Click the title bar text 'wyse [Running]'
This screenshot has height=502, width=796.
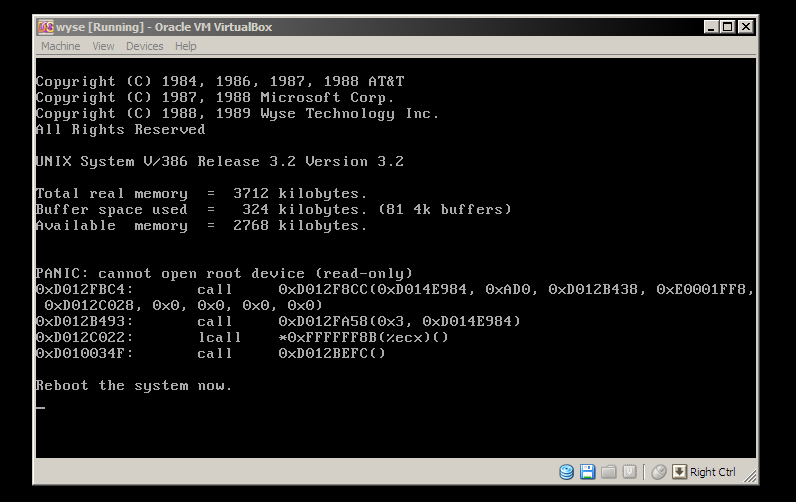100,27
